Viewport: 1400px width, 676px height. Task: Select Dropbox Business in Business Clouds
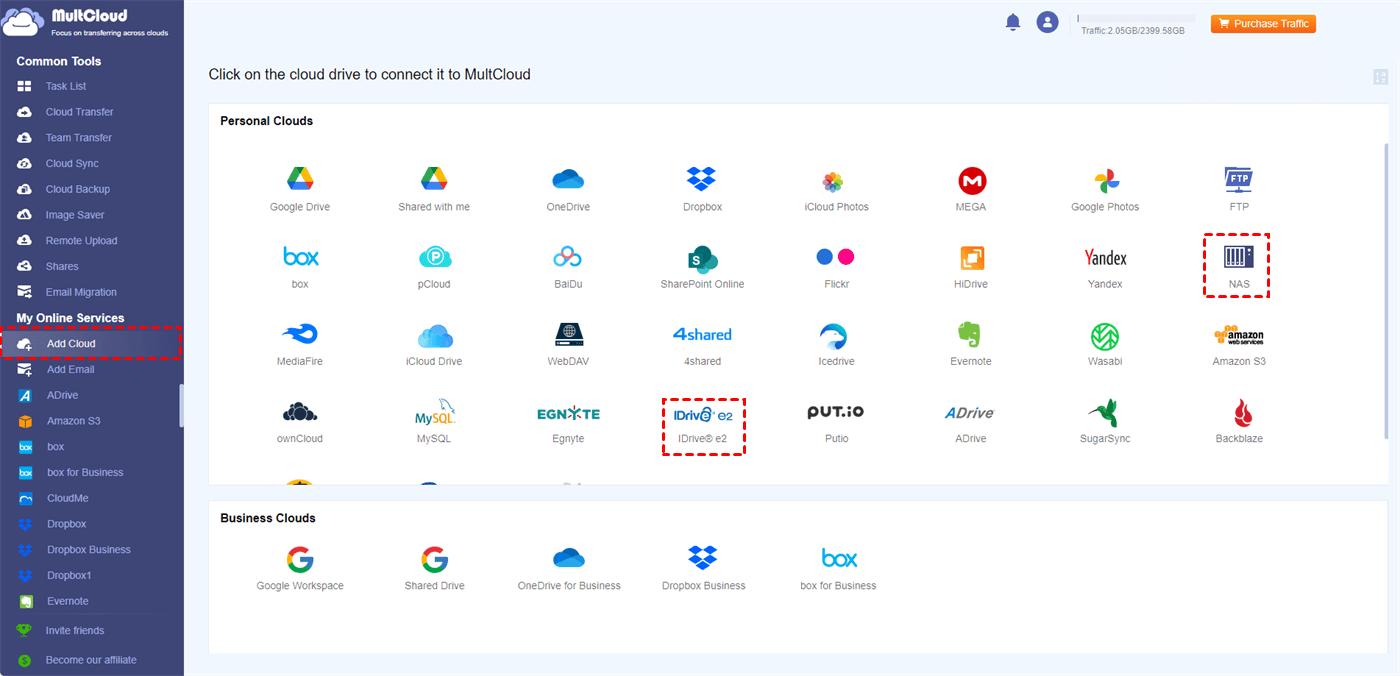703,558
